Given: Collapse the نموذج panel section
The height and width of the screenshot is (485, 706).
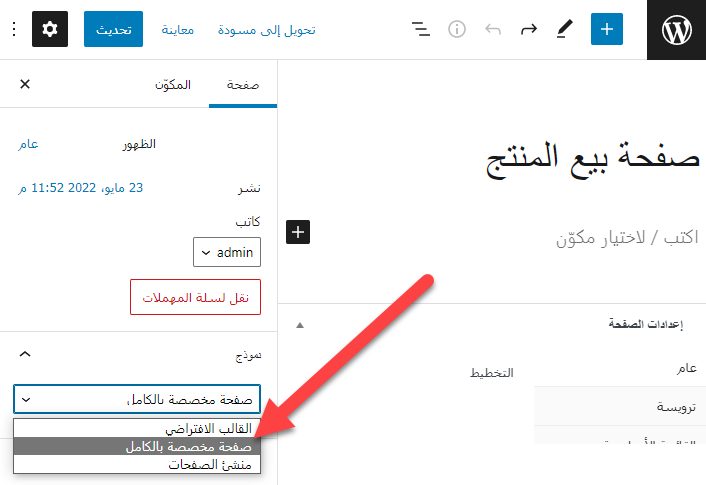Looking at the screenshot, I should pyautogui.click(x=26, y=354).
